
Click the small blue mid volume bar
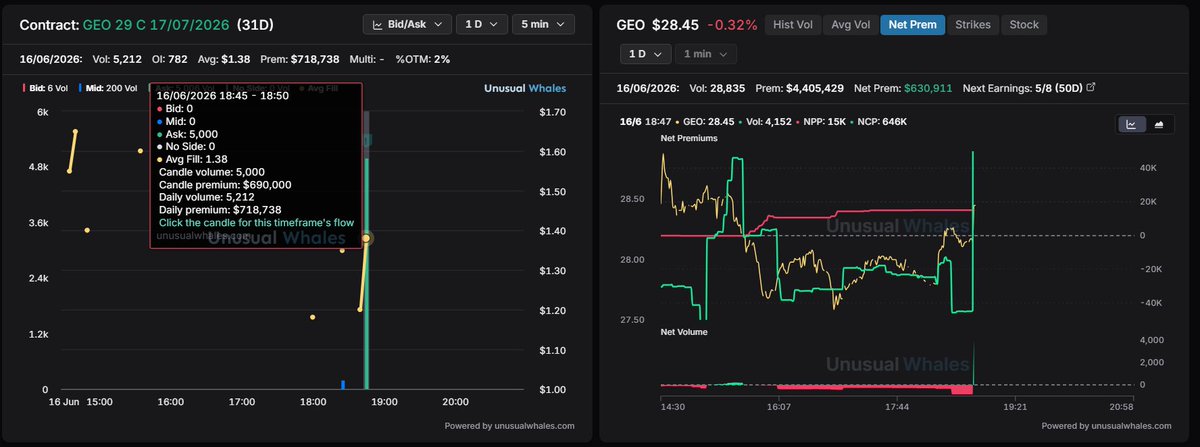(x=343, y=384)
